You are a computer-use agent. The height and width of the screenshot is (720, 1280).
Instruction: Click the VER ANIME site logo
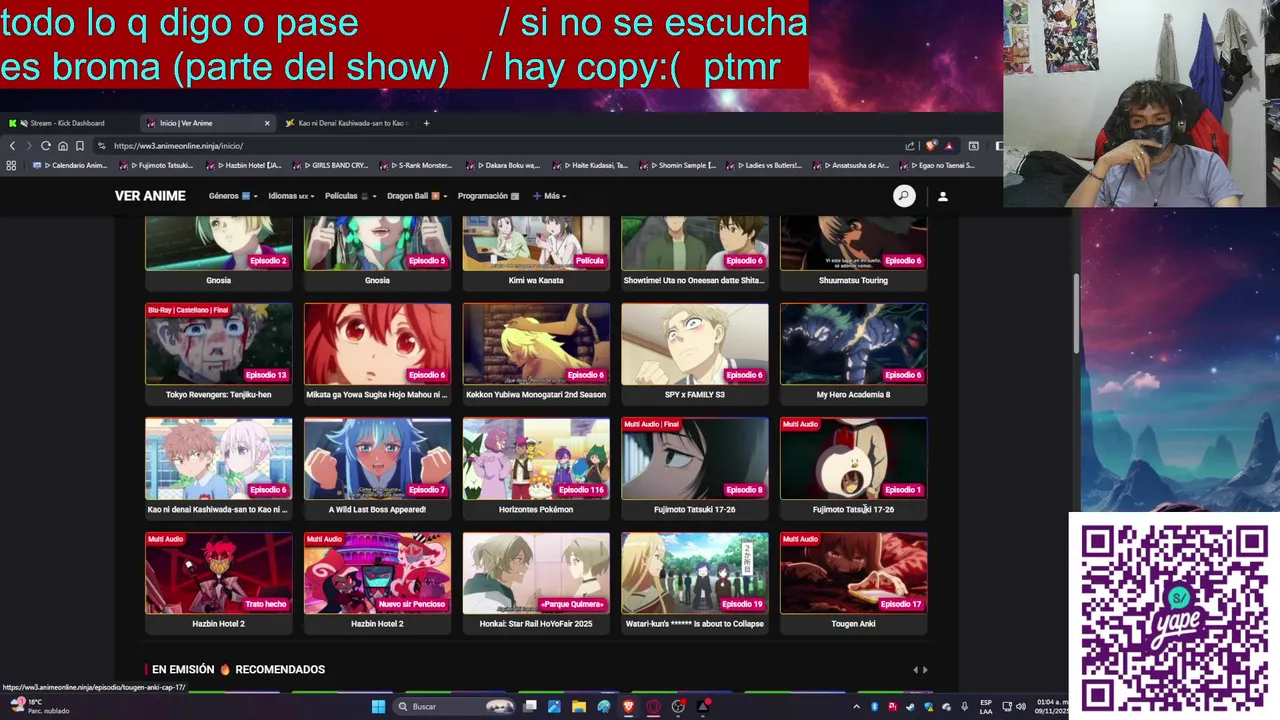pyautogui.click(x=150, y=196)
